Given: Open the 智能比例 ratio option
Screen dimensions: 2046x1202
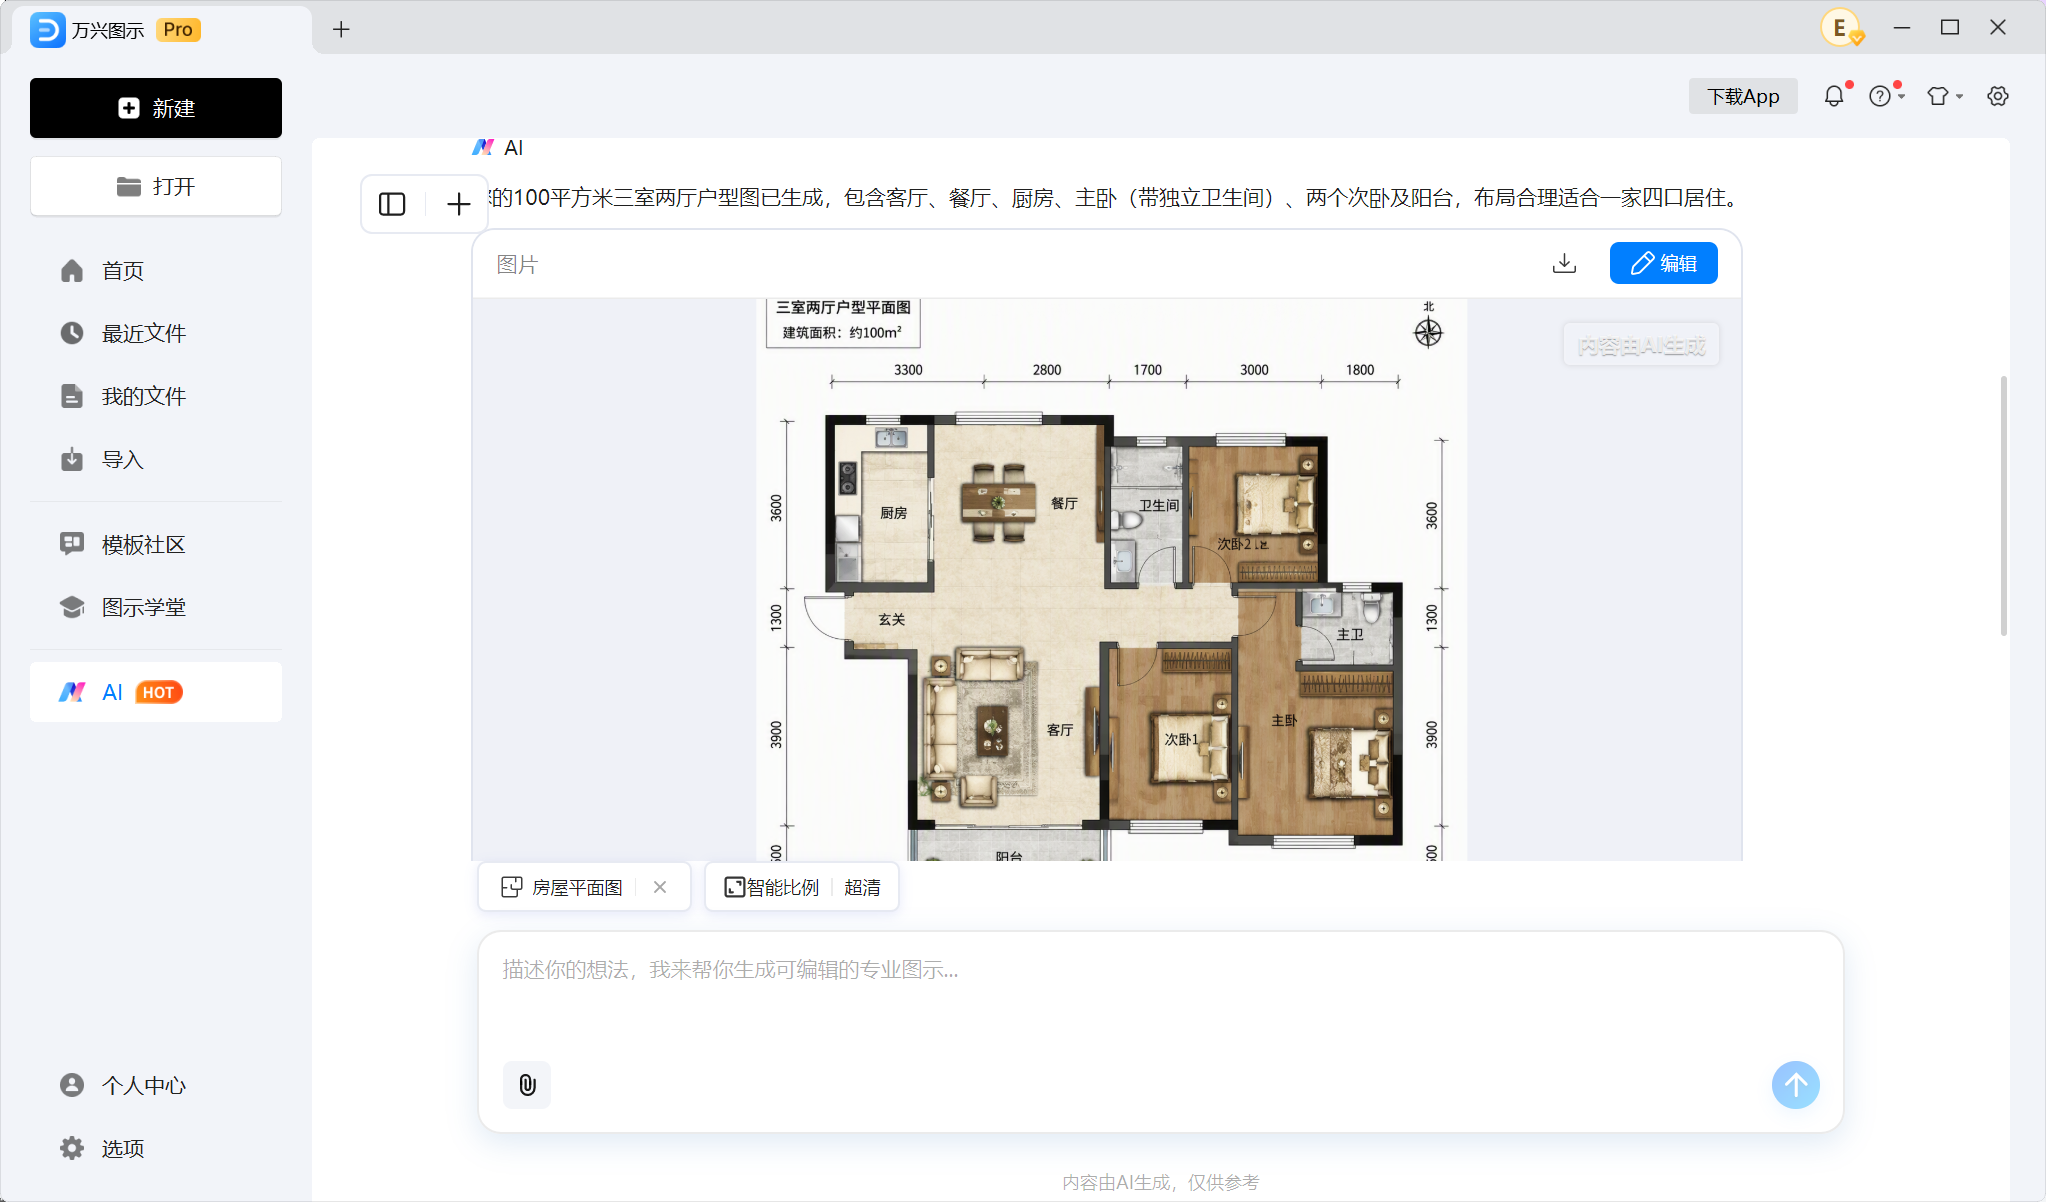Looking at the screenshot, I should click(771, 887).
